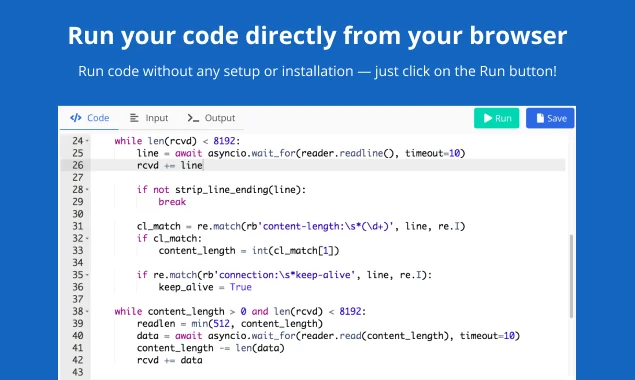Click the keep-alive re.match condition on line 35
This screenshot has height=380, width=635.
coord(285,275)
